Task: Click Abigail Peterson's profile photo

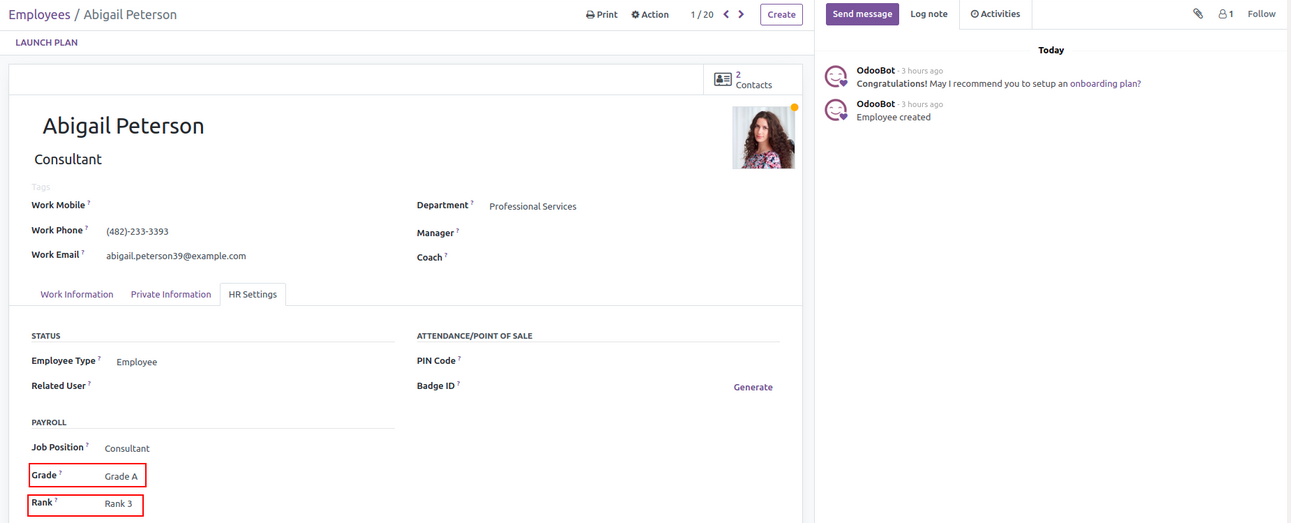Action: click(764, 138)
